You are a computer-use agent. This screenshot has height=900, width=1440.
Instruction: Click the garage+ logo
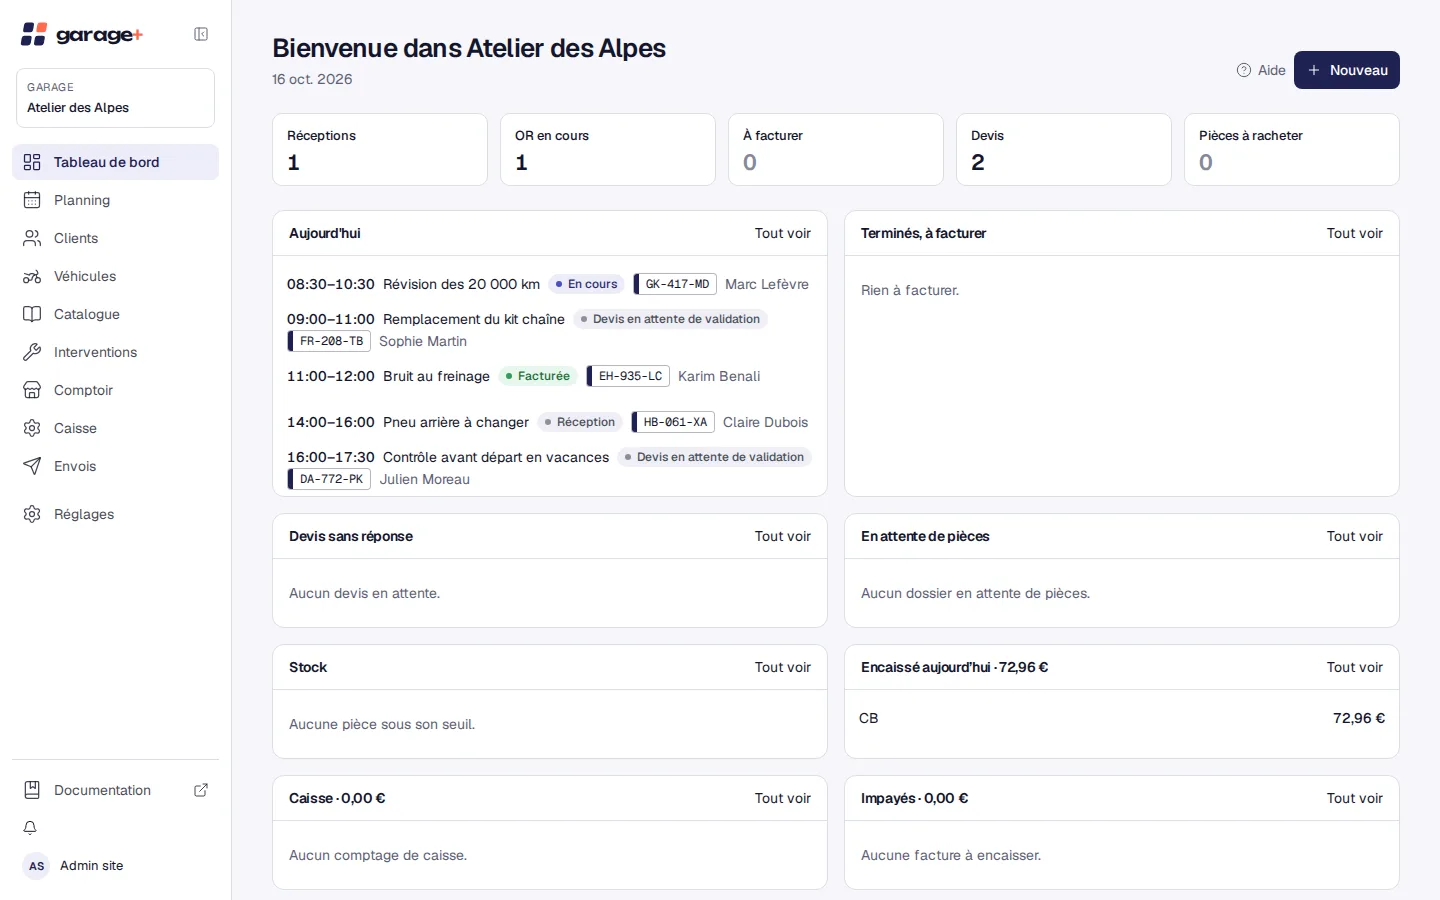(82, 34)
